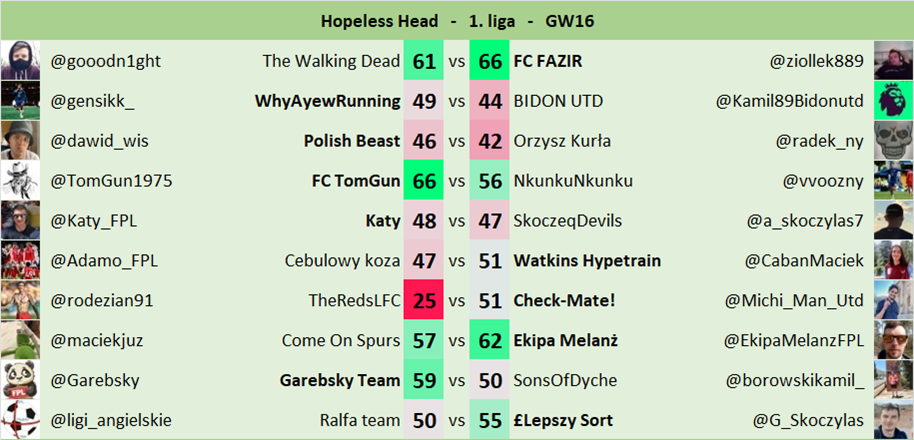
Task: Open the @ziollek889 handle
Action: tap(817, 61)
